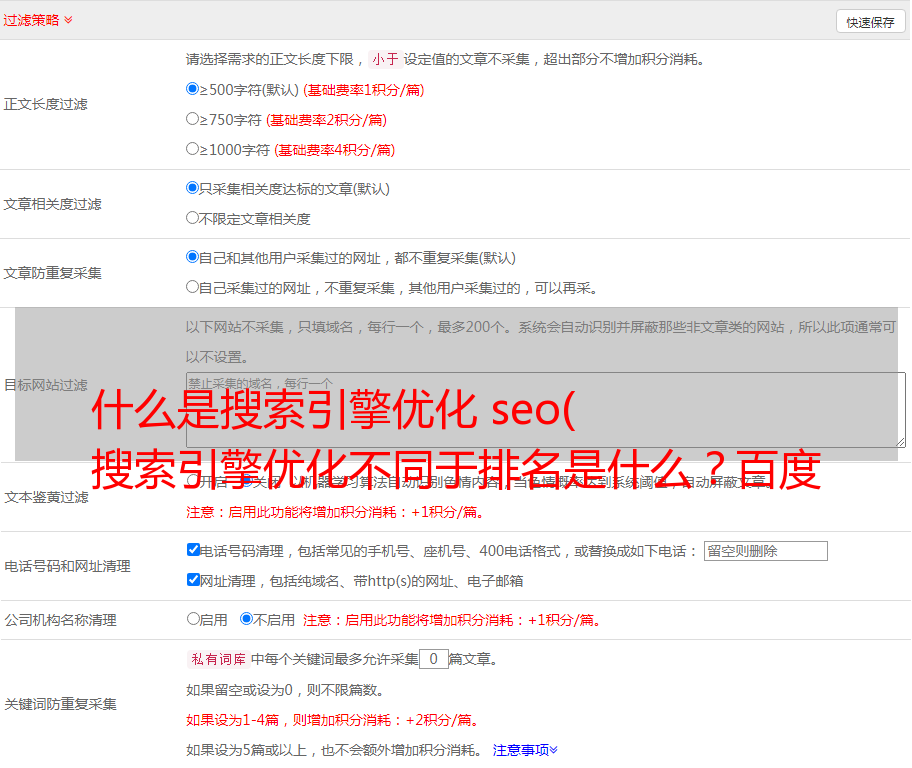
Task: Expand the 注意事项 link
Action: (x=525, y=750)
